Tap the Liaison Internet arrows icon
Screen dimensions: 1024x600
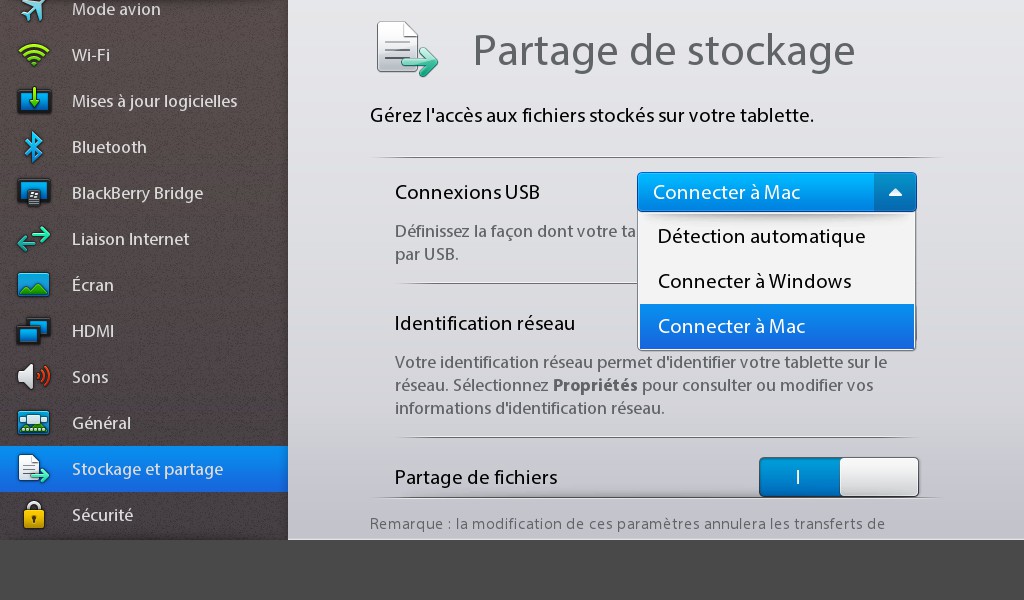[x=33, y=239]
